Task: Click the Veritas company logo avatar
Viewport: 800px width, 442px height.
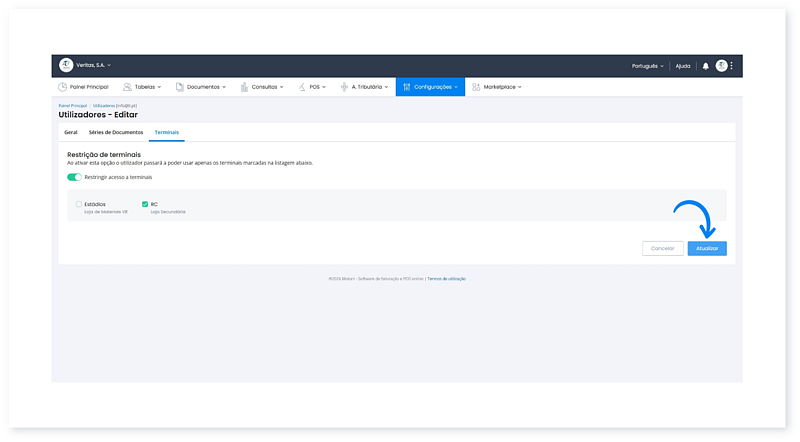Action: (x=66, y=66)
